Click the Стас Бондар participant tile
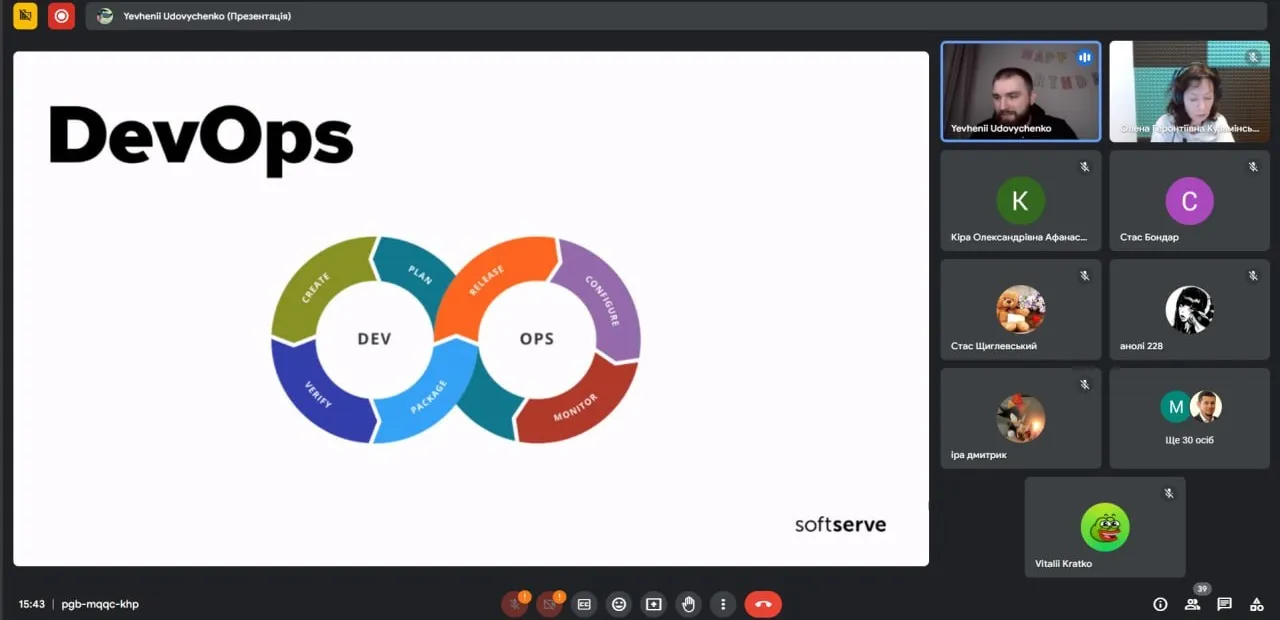Image resolution: width=1280 pixels, height=620 pixels. point(1189,201)
